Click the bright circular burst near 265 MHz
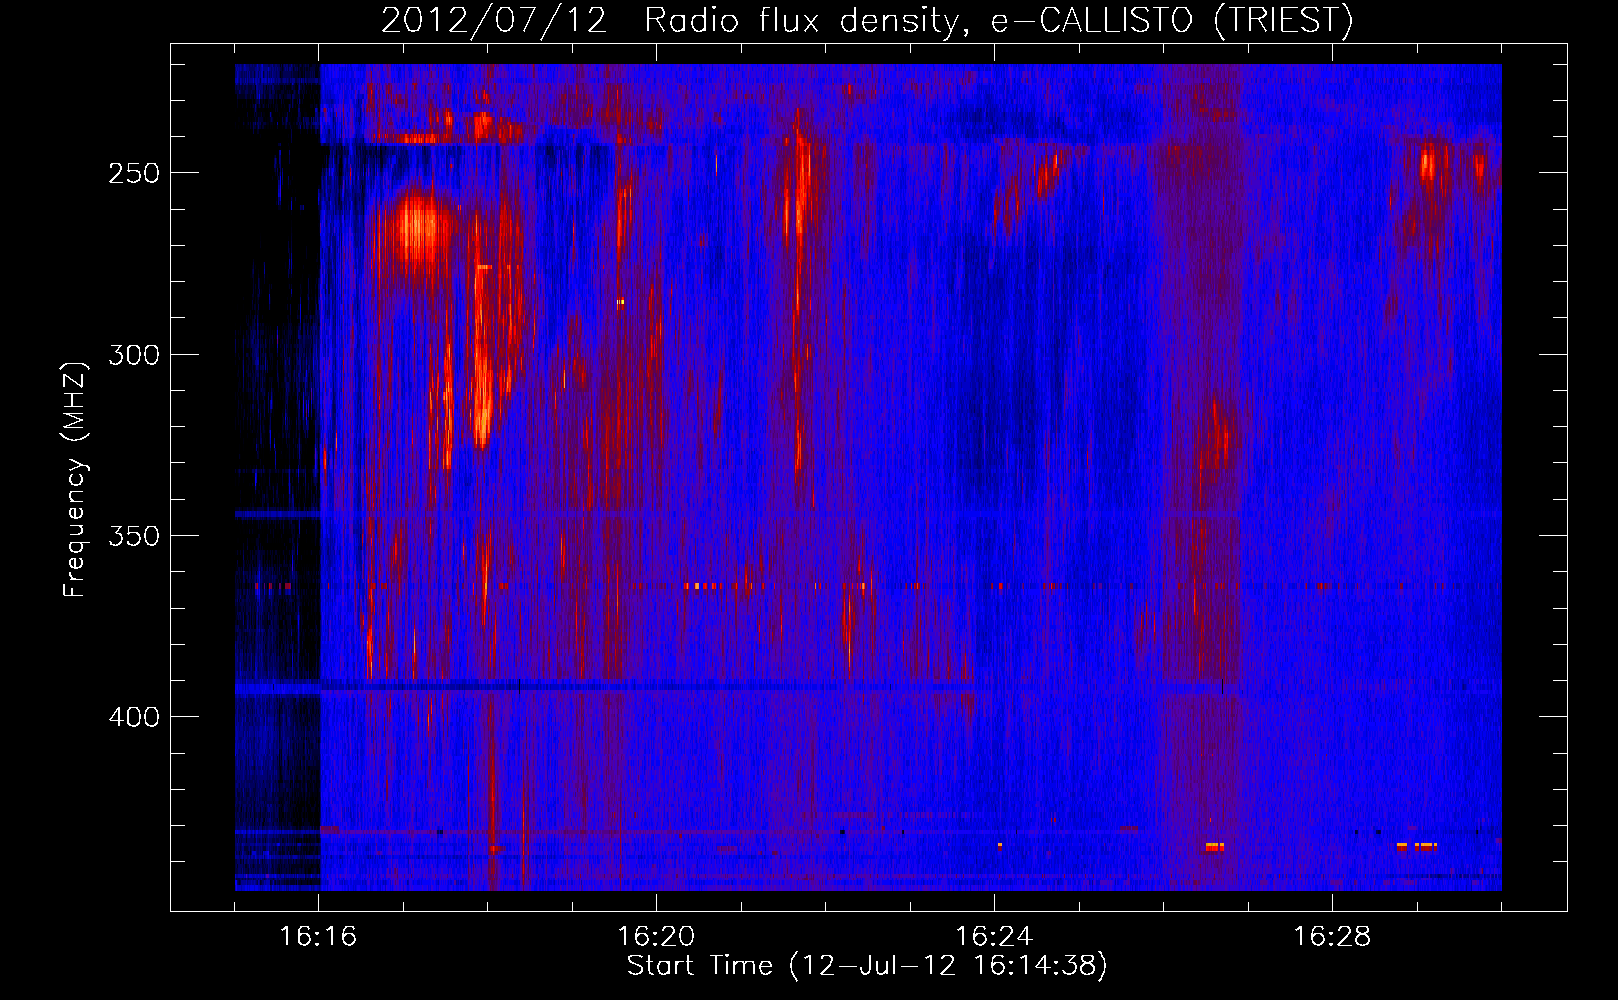This screenshot has width=1618, height=1000. tap(418, 230)
